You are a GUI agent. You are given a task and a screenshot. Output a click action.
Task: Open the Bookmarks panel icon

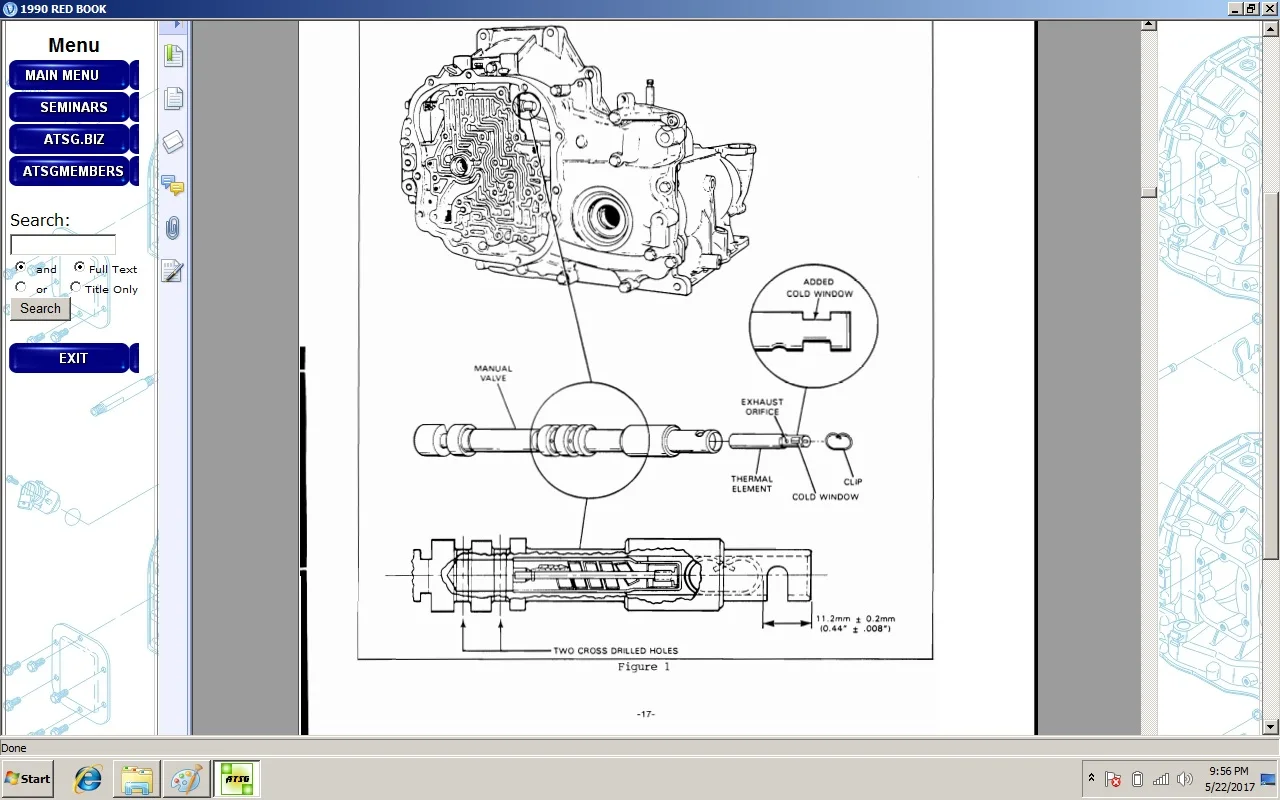click(174, 56)
